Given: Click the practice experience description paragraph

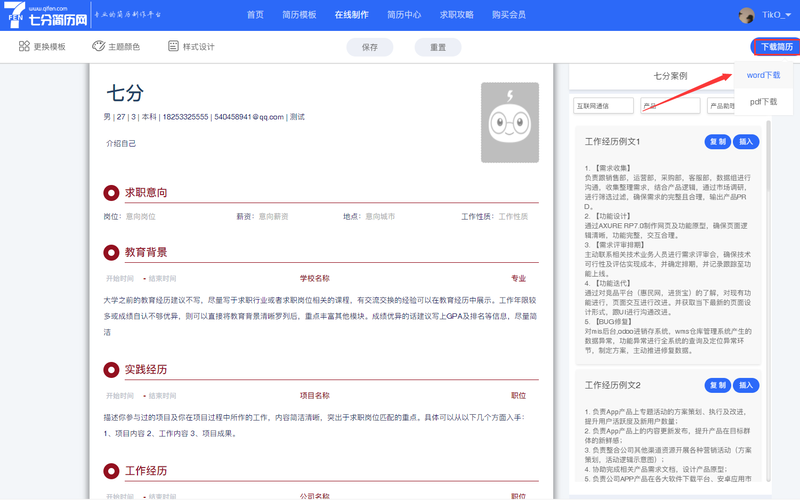Looking at the screenshot, I should (x=314, y=426).
